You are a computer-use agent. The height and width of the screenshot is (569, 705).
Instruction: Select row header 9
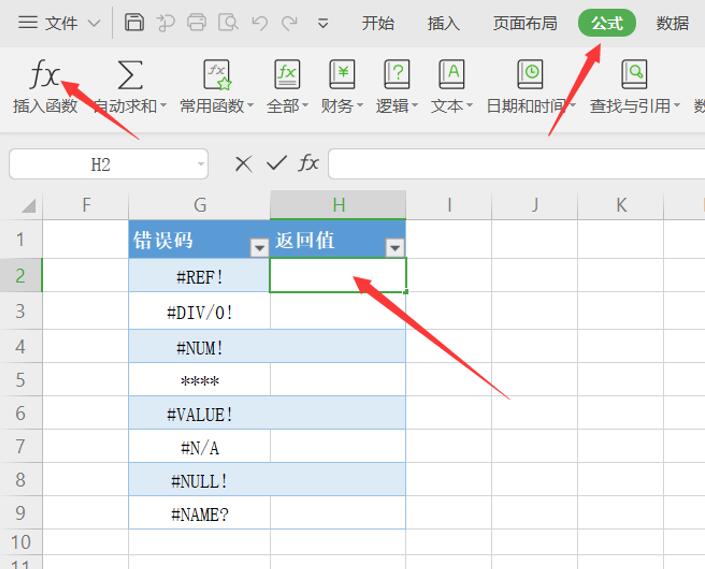[x=21, y=513]
